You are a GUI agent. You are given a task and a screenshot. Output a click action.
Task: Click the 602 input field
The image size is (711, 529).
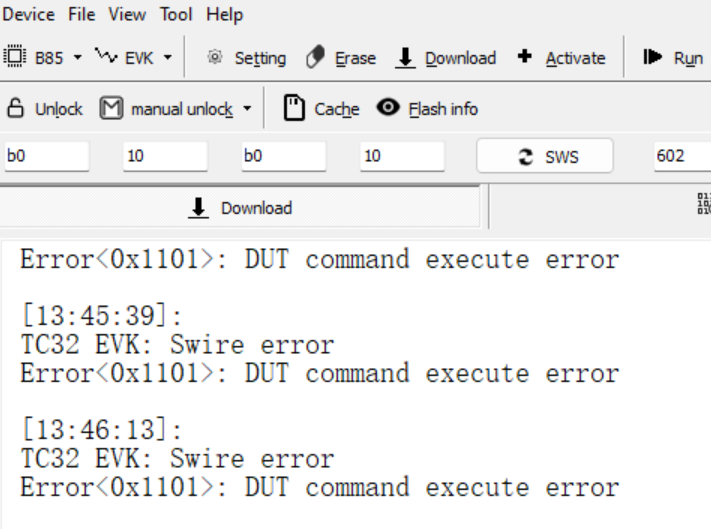[682, 156]
